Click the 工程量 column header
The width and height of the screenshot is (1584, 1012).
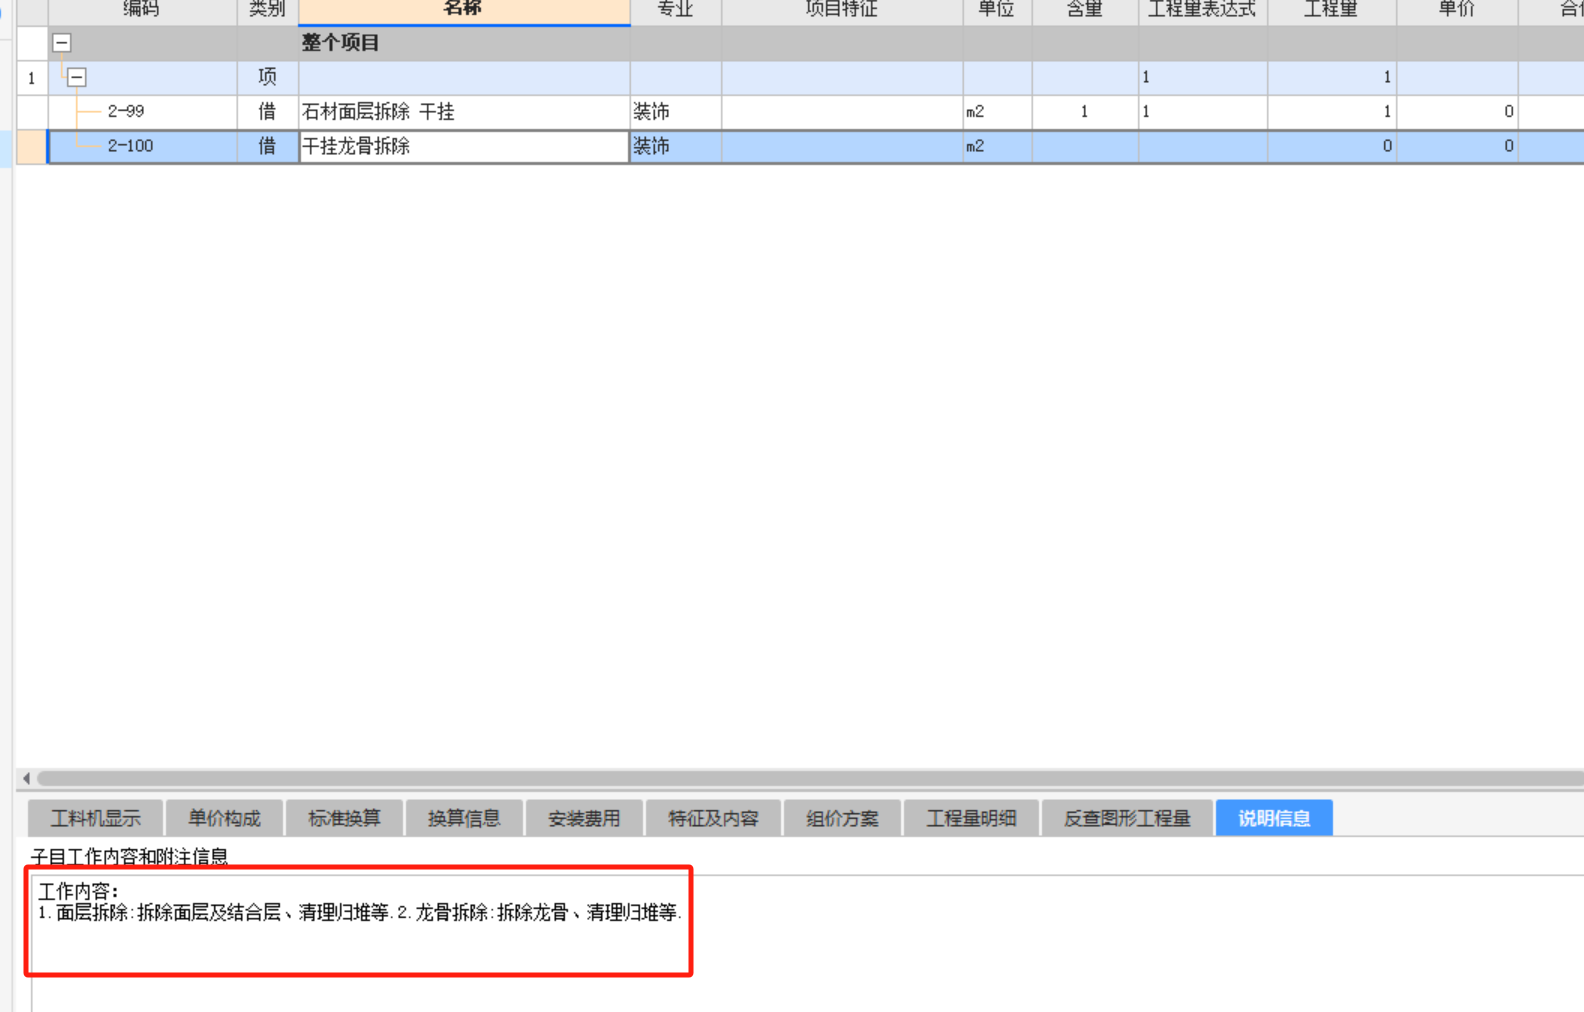coord(1332,10)
